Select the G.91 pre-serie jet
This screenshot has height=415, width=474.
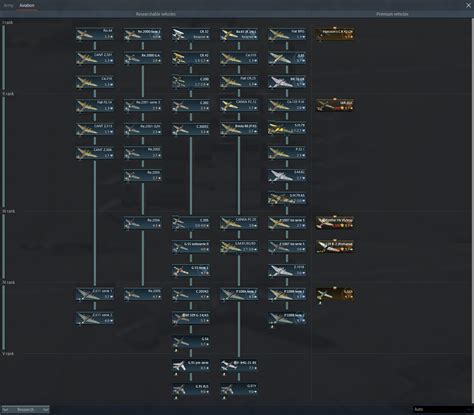coord(191,366)
